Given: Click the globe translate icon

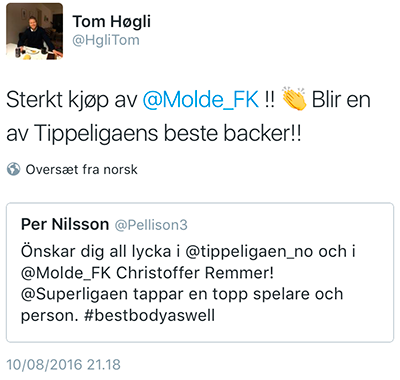Looking at the screenshot, I should (13, 169).
